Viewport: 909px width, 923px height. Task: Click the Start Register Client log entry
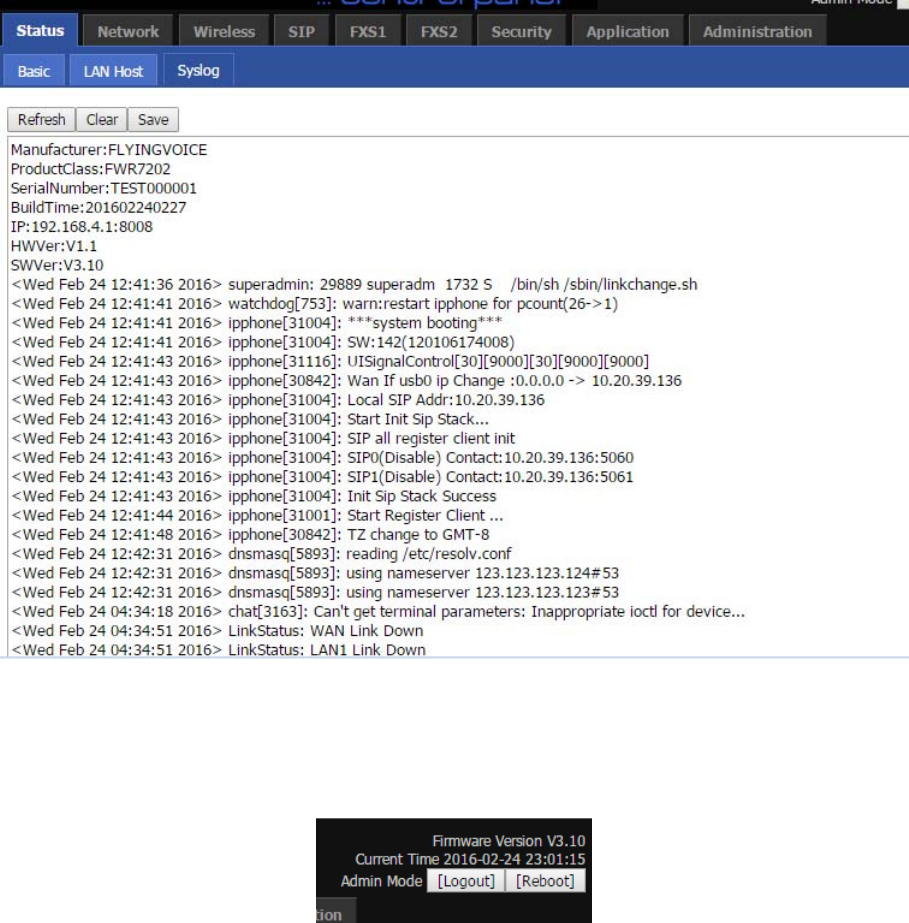(257, 515)
